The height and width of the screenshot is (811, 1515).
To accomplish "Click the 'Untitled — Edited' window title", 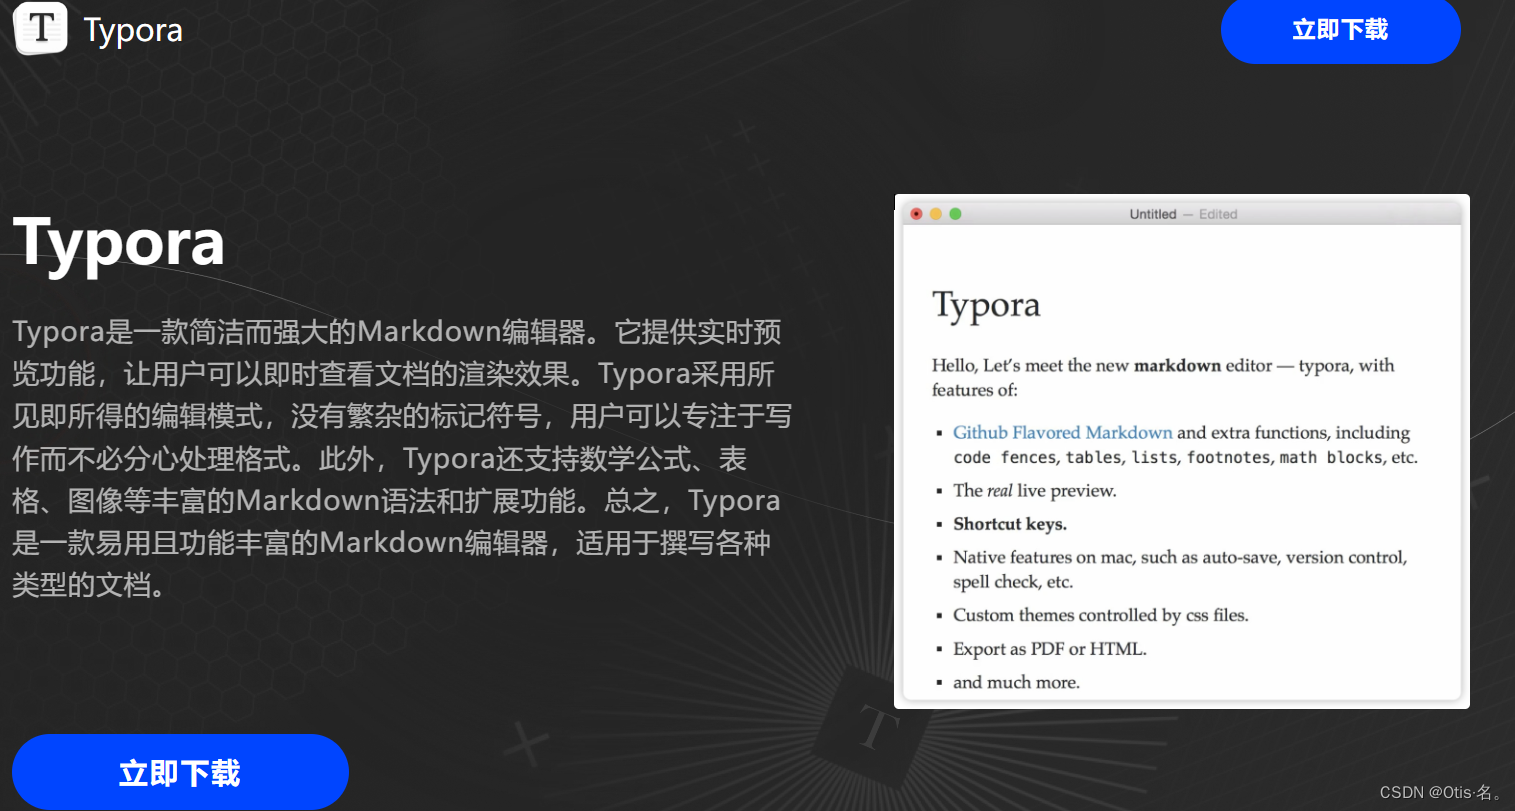I will click(x=1183, y=214).
